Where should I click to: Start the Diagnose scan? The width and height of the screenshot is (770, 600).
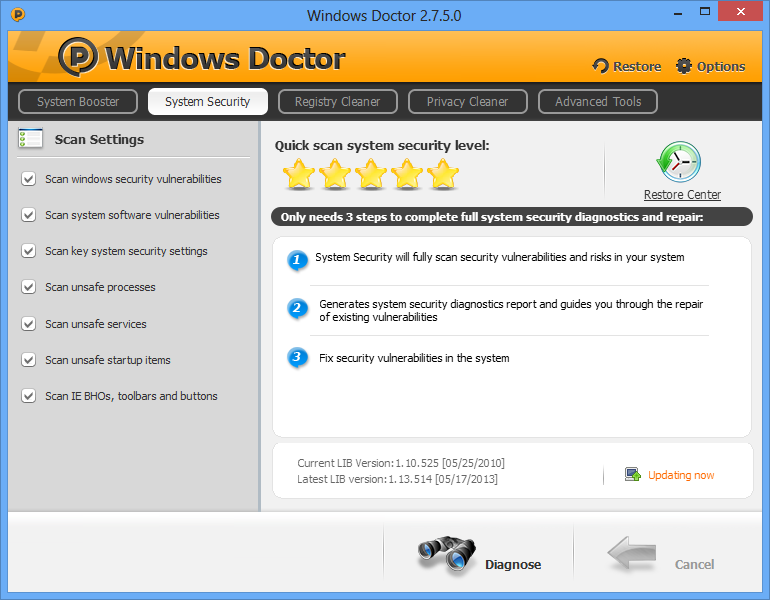point(513,565)
